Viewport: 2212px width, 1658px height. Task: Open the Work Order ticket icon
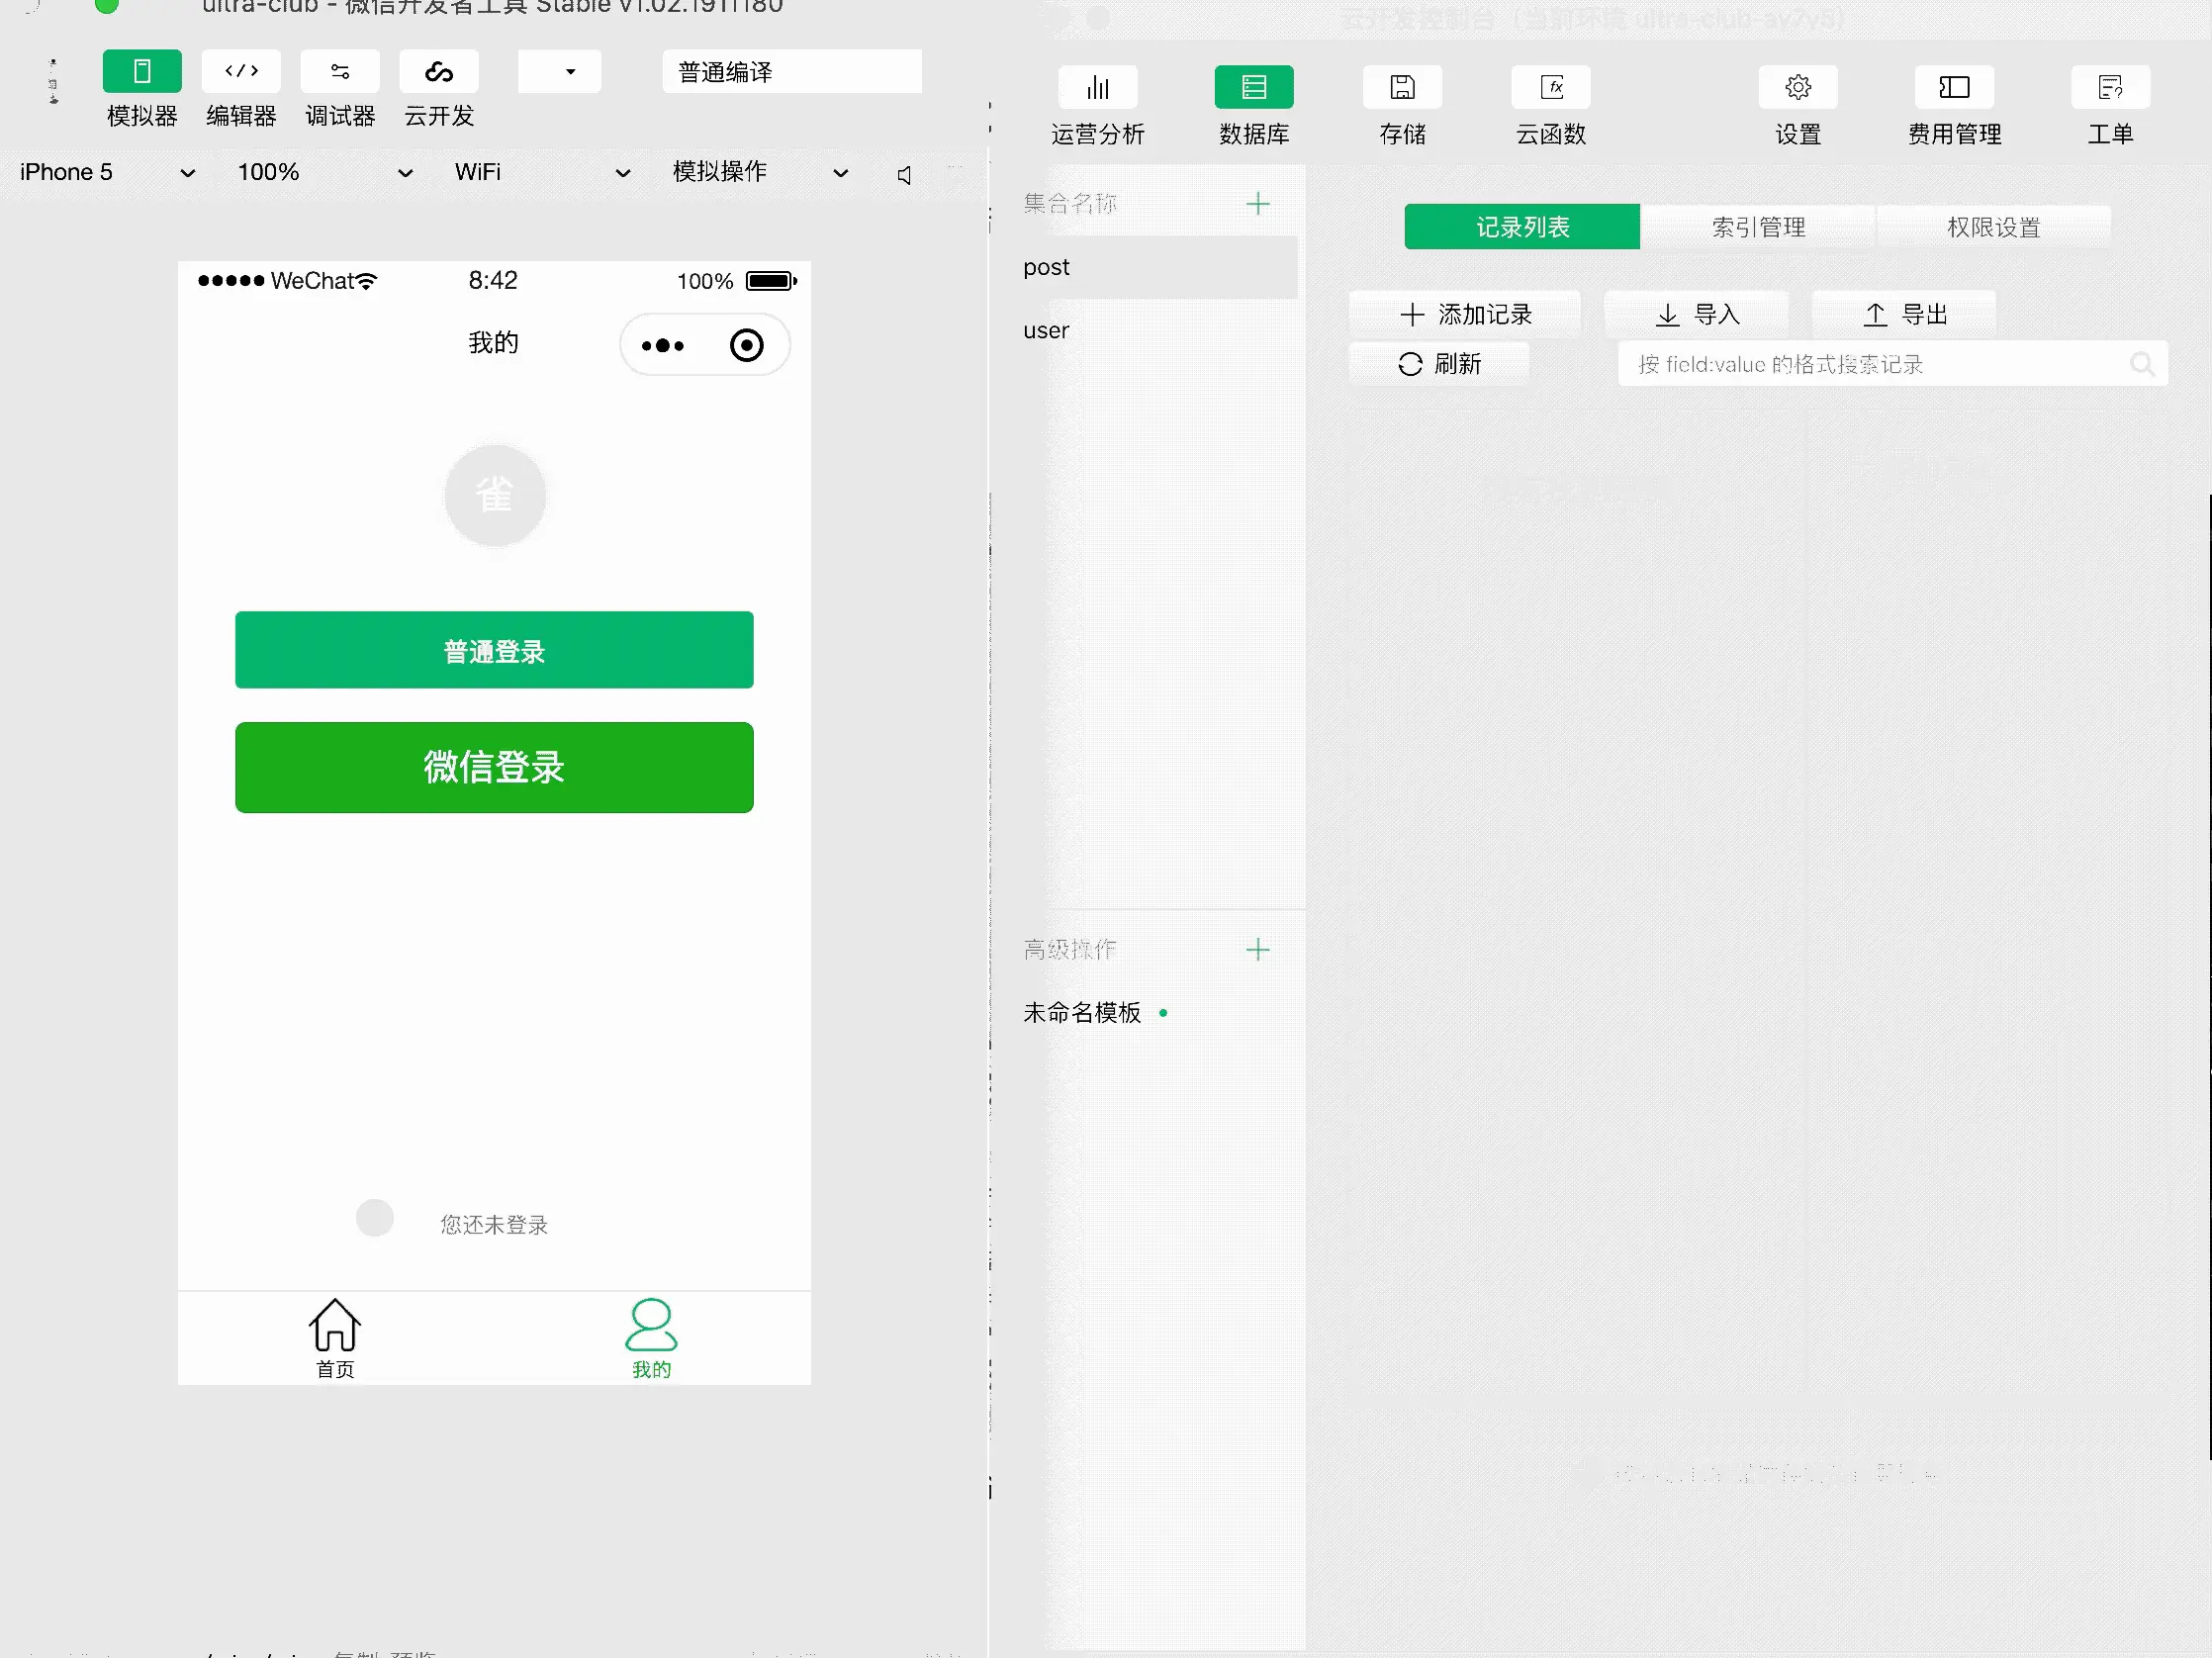(x=2110, y=88)
